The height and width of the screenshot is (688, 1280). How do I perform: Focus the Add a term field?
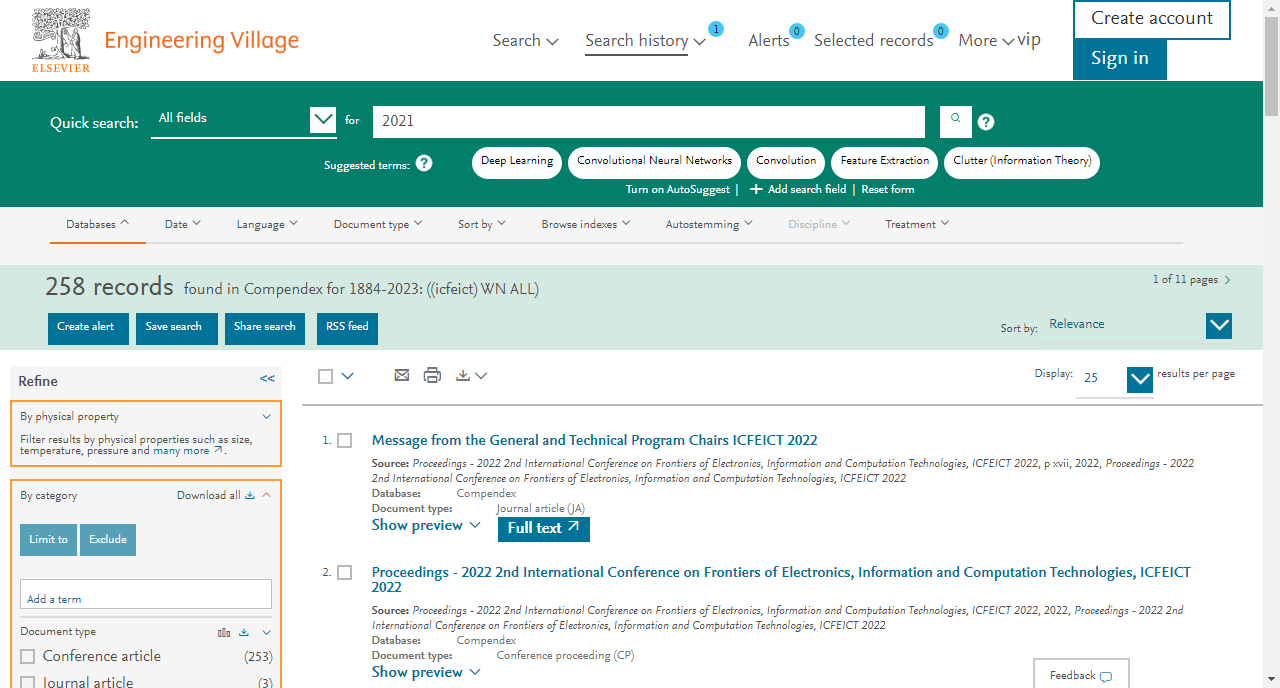tap(146, 594)
